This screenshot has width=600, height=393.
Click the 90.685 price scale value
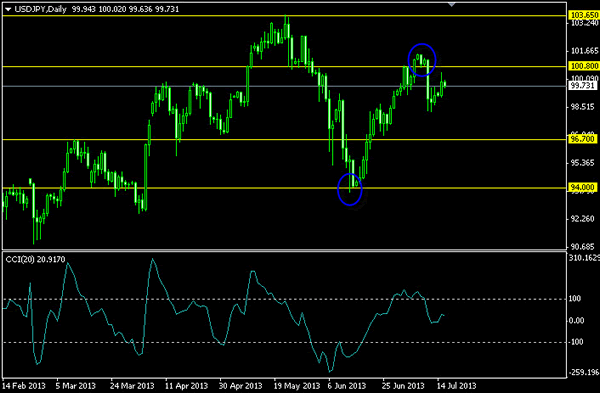[x=582, y=246]
